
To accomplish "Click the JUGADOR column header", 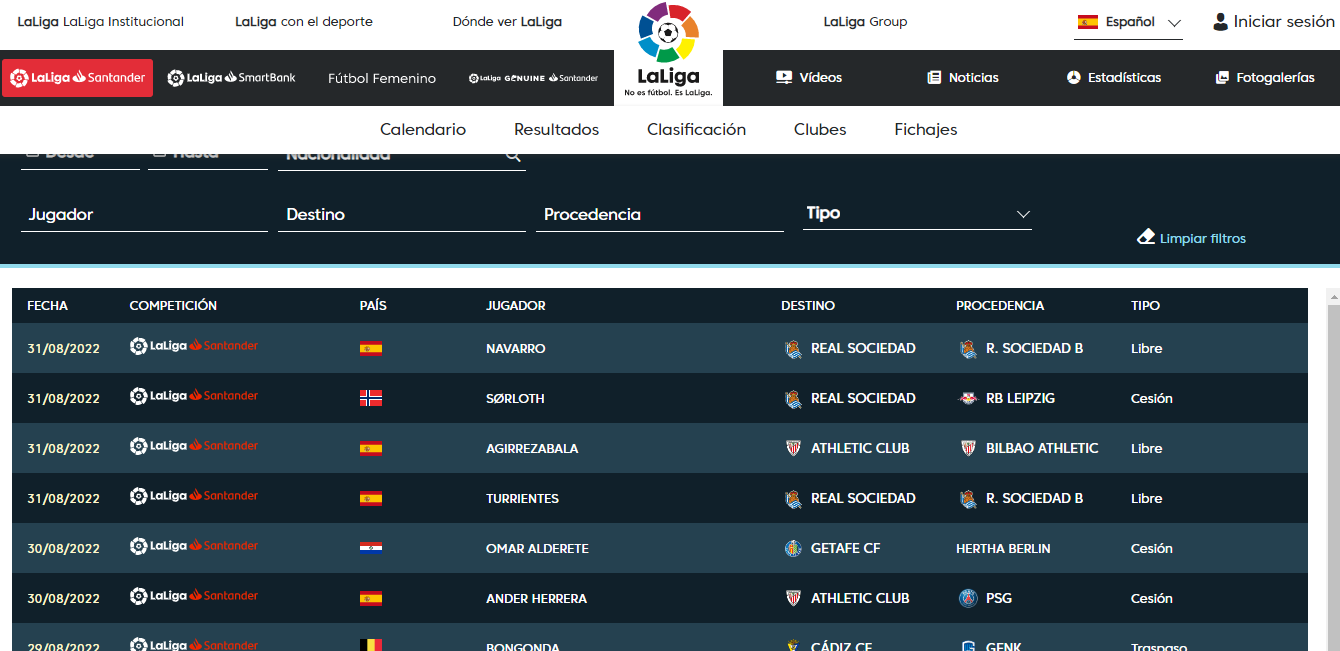I will point(516,305).
